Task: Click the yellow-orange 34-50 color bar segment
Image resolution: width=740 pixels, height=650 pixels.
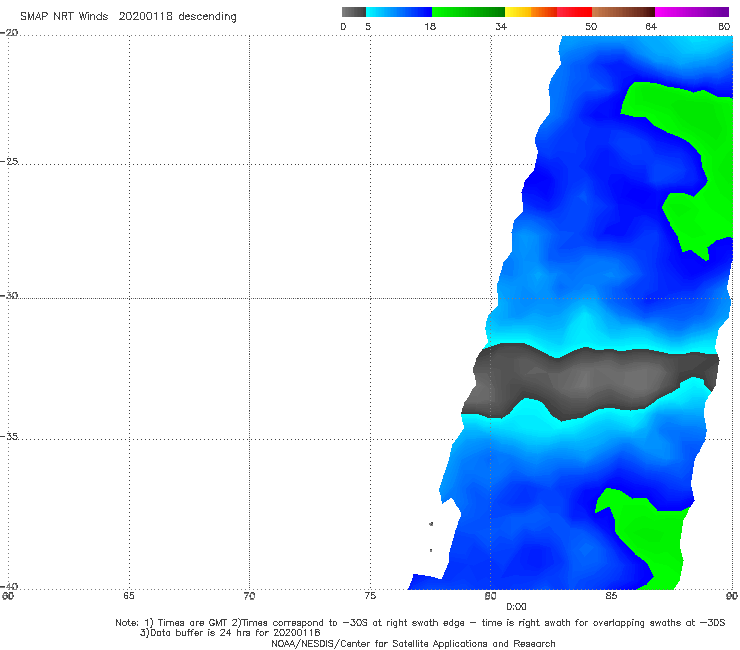Action: 548,12
